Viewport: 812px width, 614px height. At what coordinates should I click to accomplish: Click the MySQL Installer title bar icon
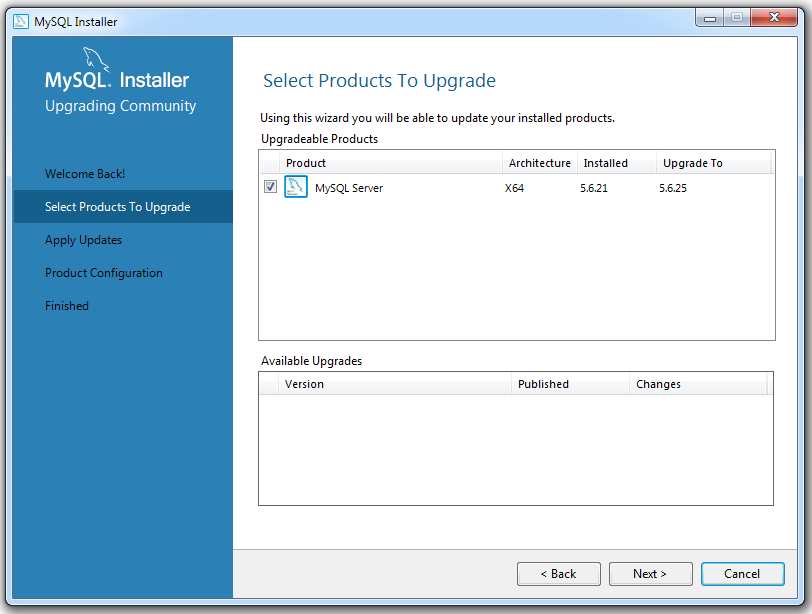tap(21, 21)
